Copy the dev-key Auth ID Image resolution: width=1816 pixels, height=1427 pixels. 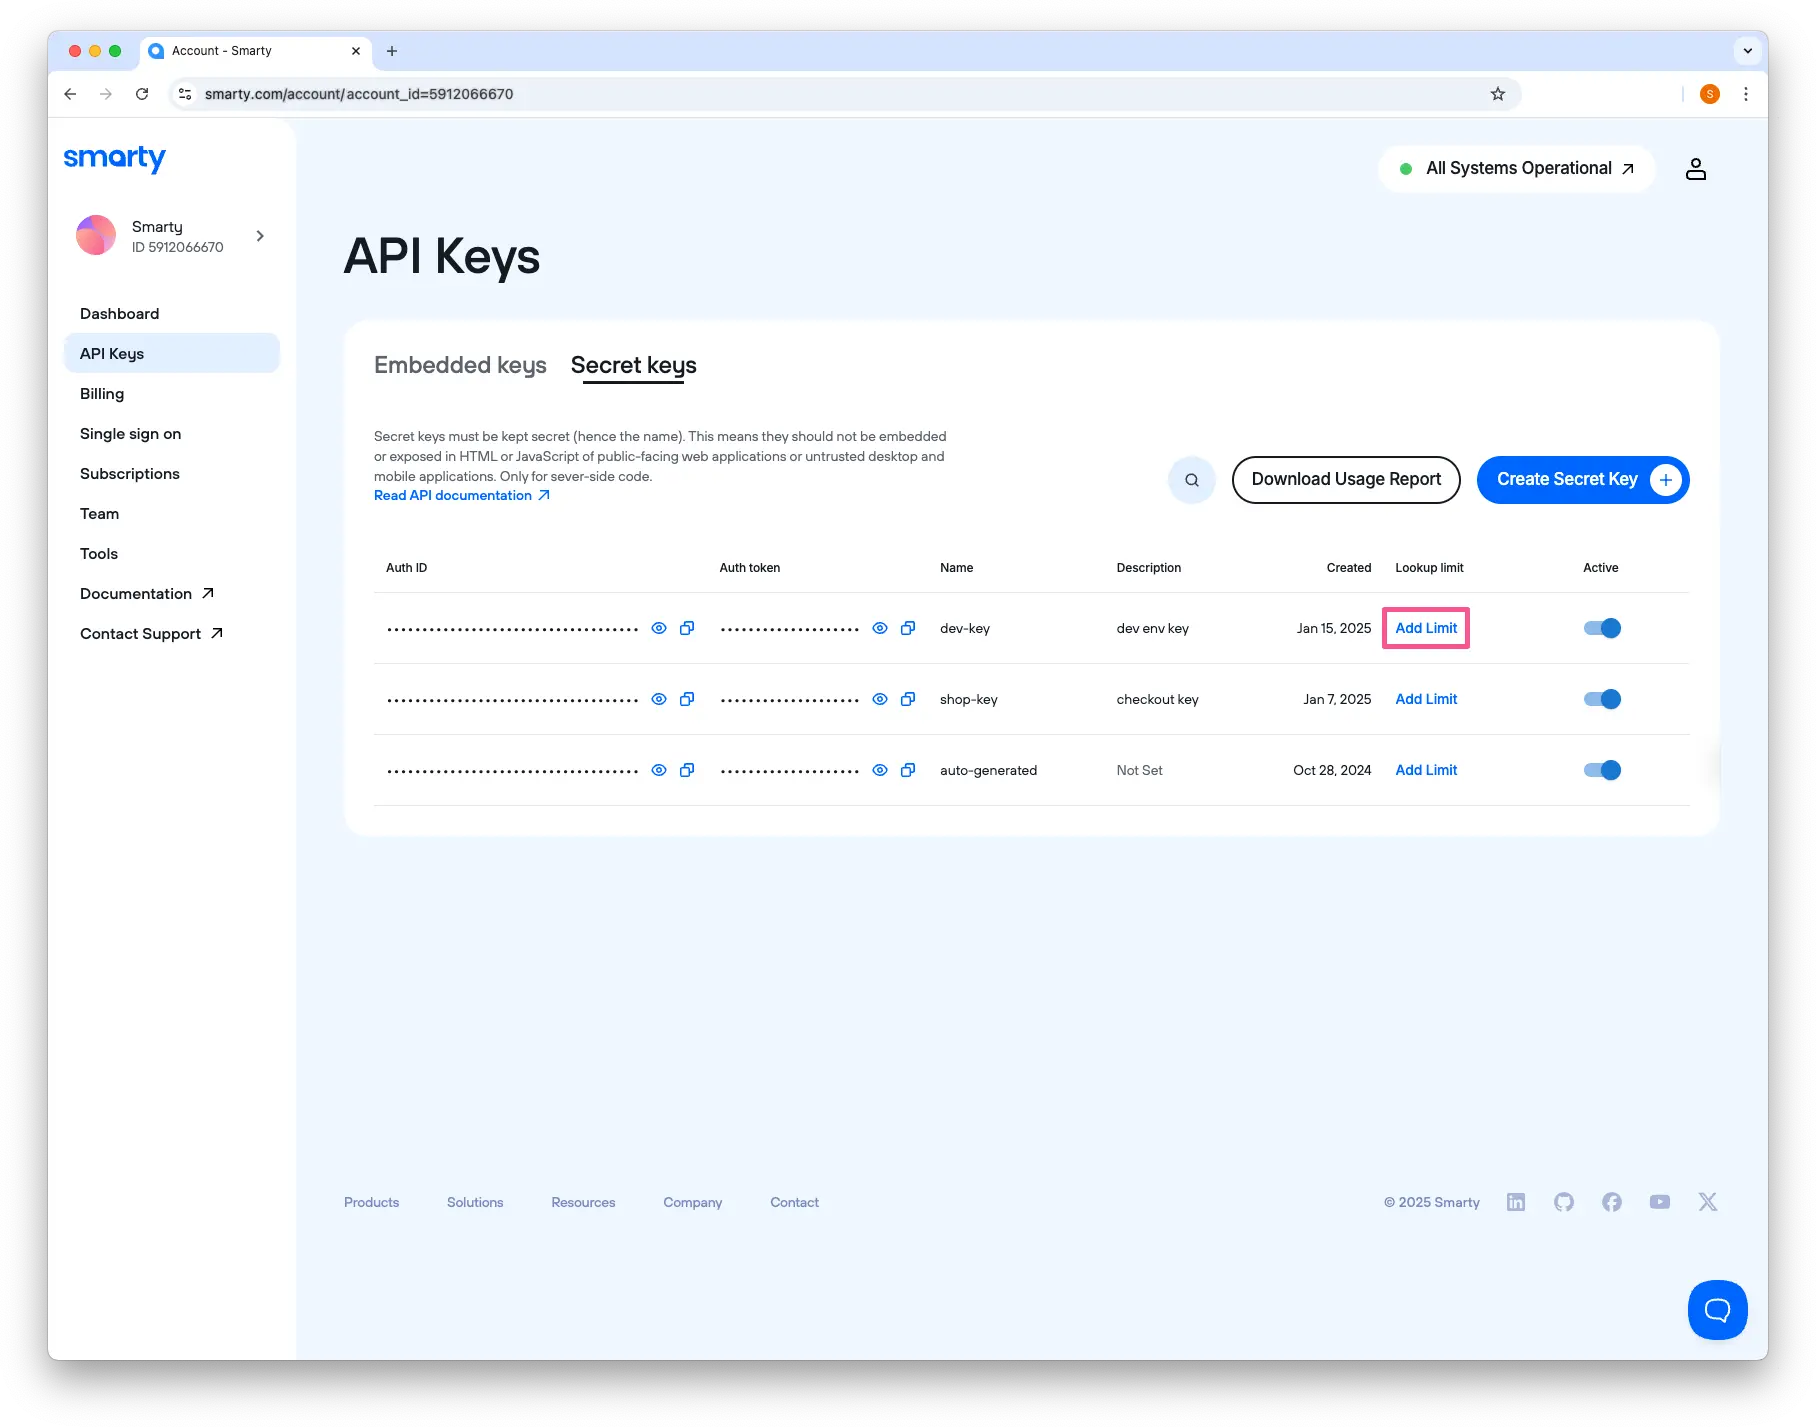(687, 628)
